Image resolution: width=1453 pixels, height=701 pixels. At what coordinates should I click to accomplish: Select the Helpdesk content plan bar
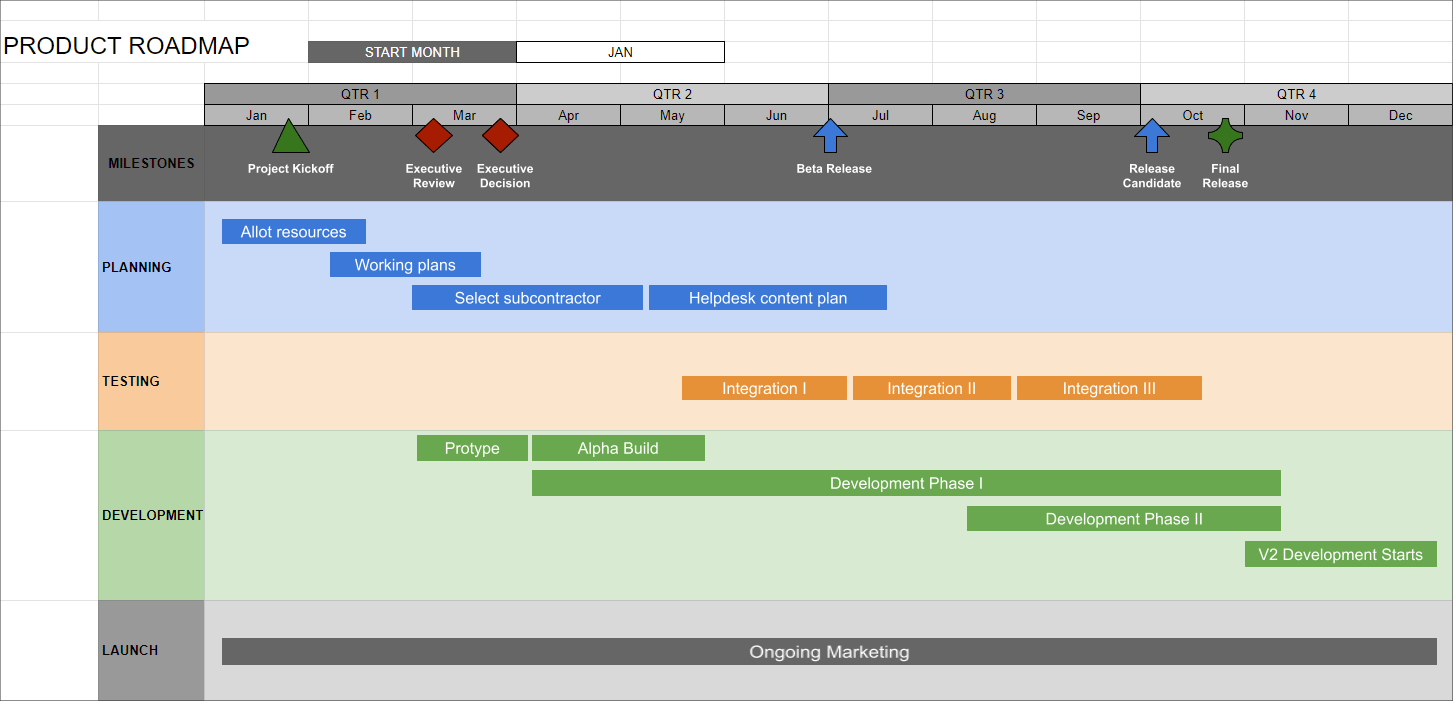coord(767,297)
